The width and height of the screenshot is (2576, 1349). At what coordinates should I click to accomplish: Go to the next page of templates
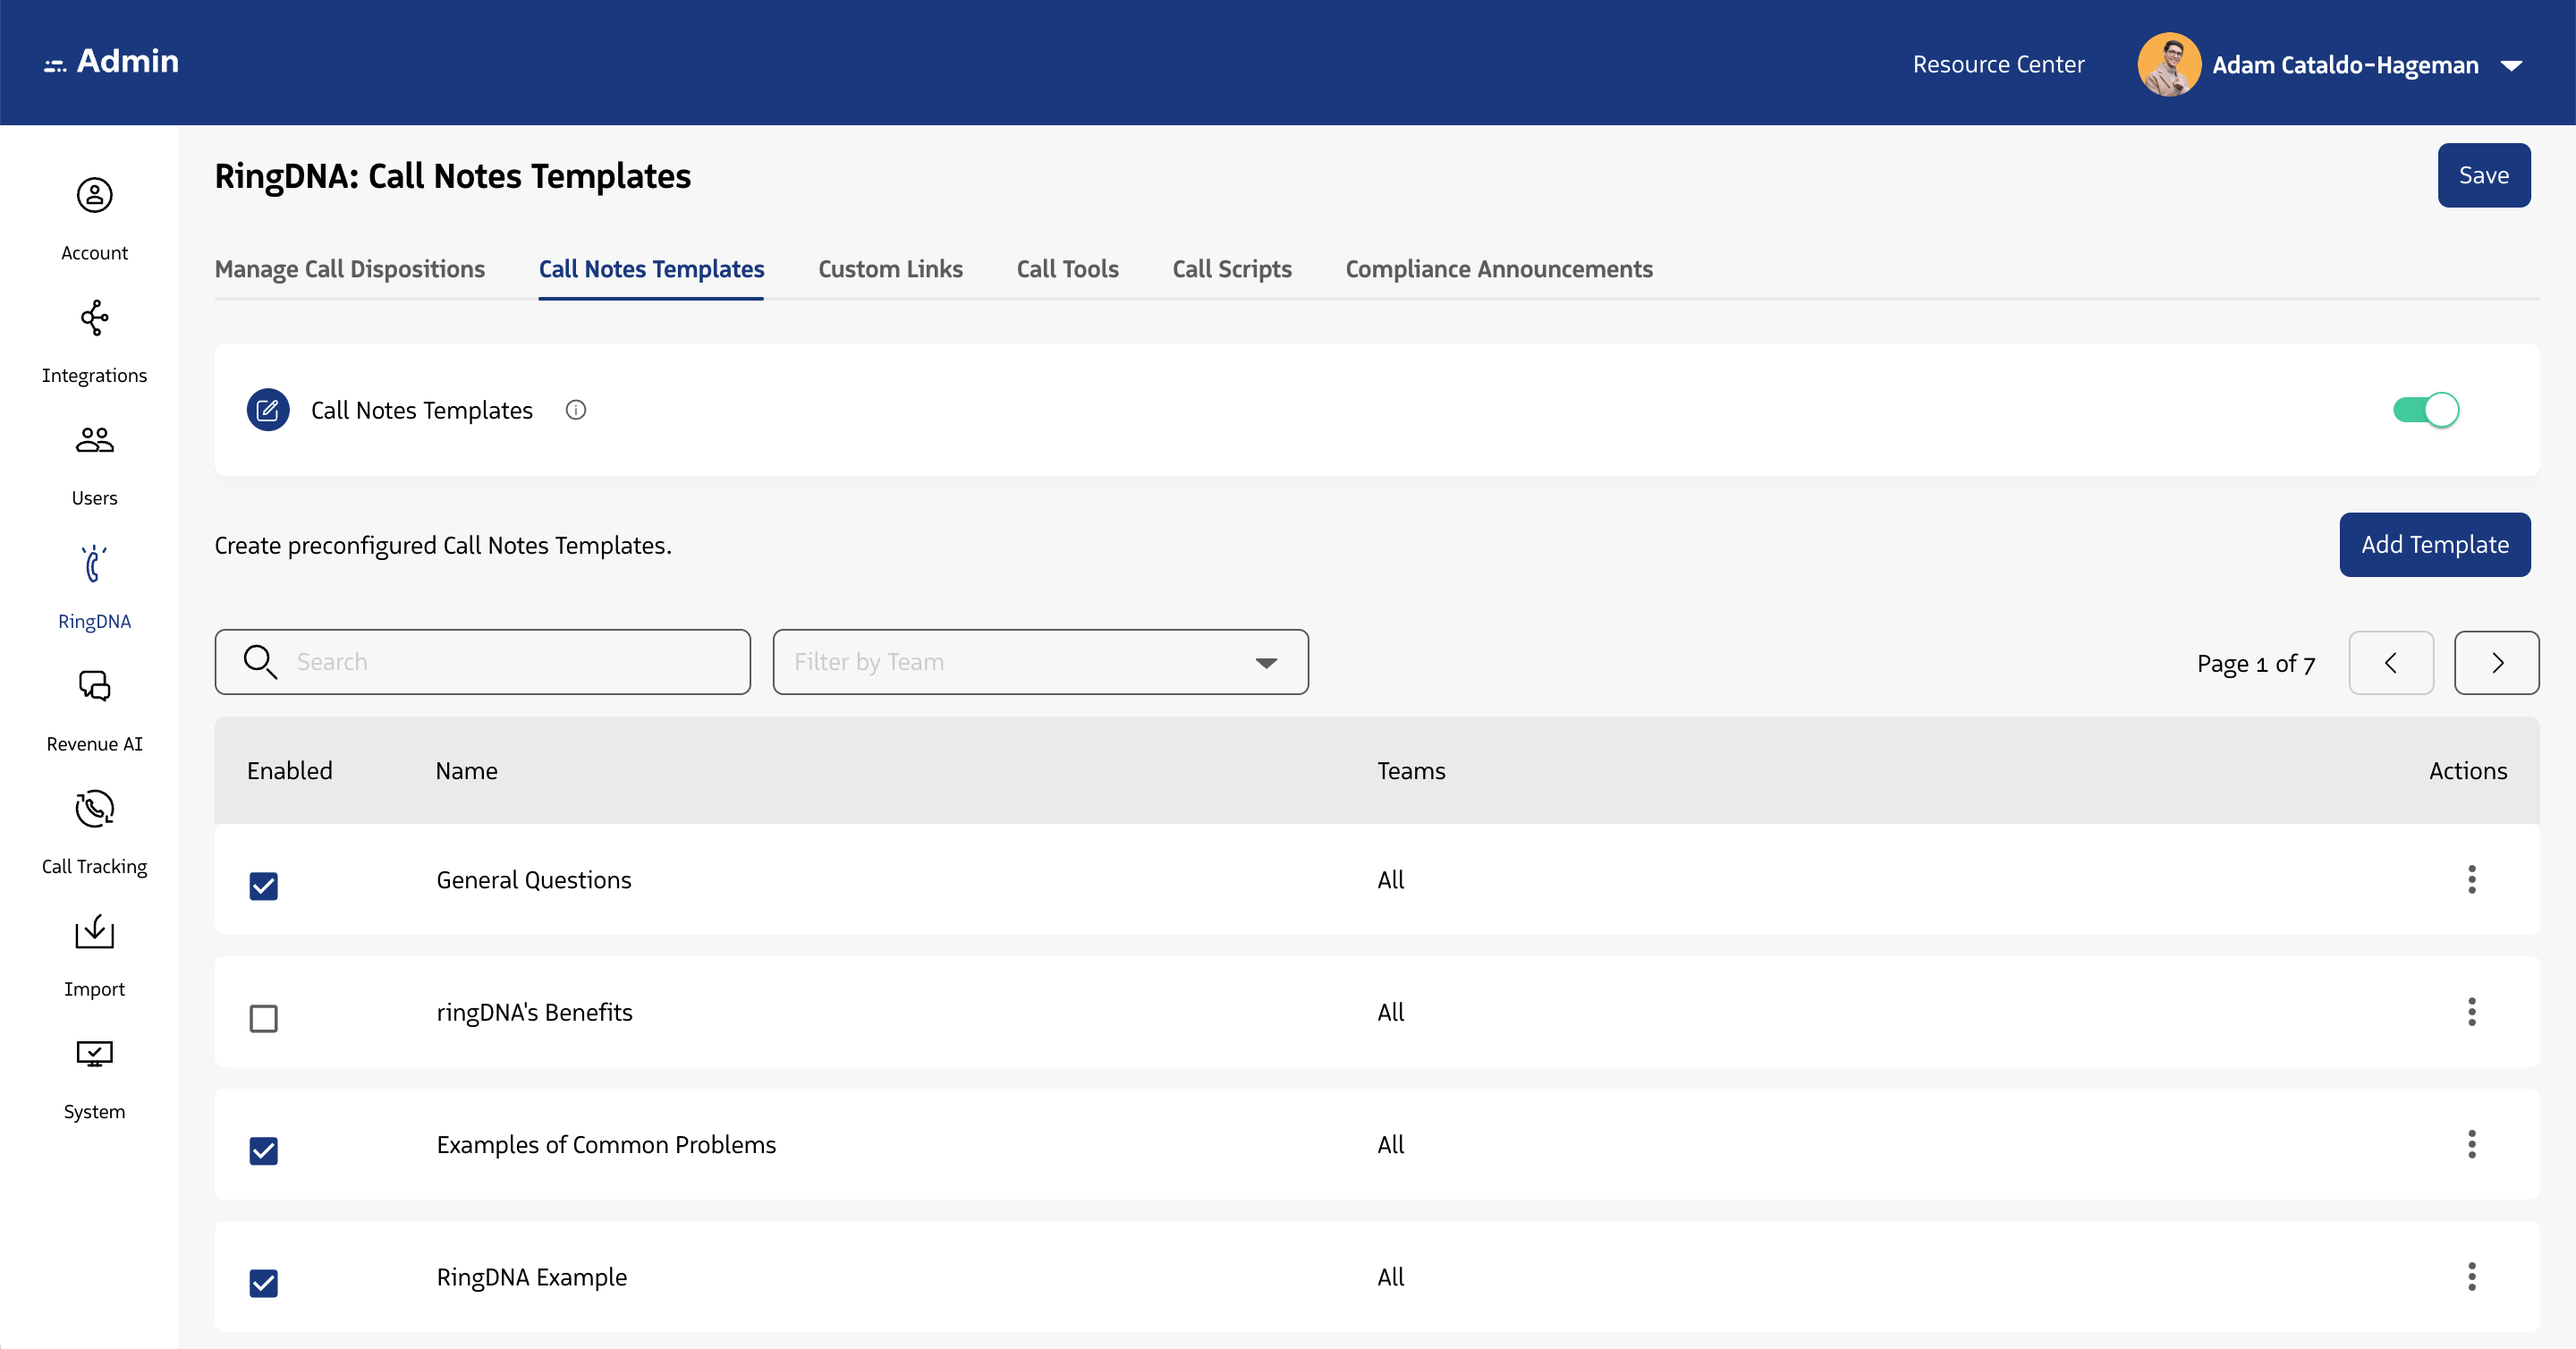[2496, 662]
